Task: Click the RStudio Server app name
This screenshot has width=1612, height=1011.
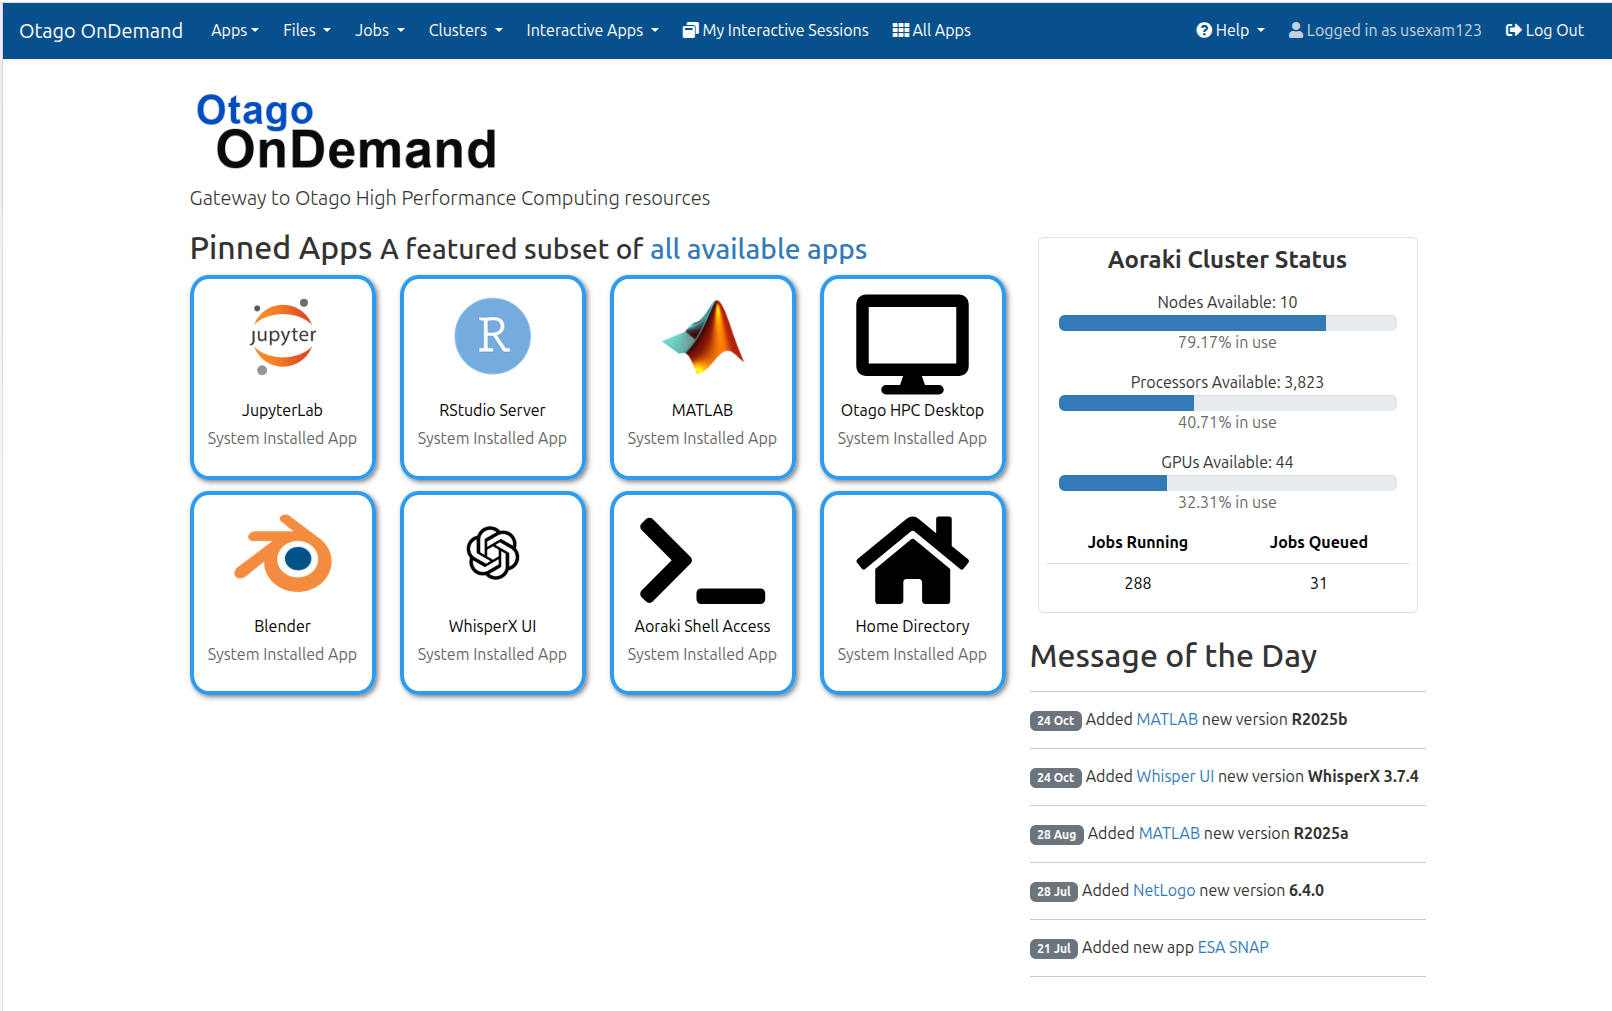Action: pos(492,410)
